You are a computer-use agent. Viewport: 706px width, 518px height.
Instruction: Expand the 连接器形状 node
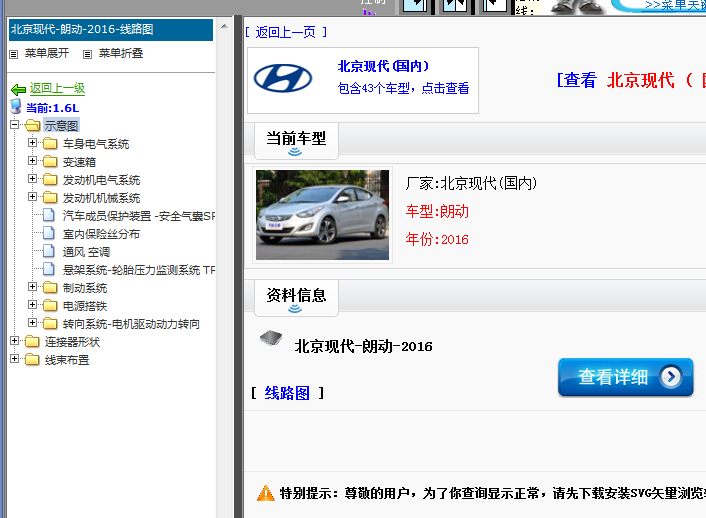[14, 341]
